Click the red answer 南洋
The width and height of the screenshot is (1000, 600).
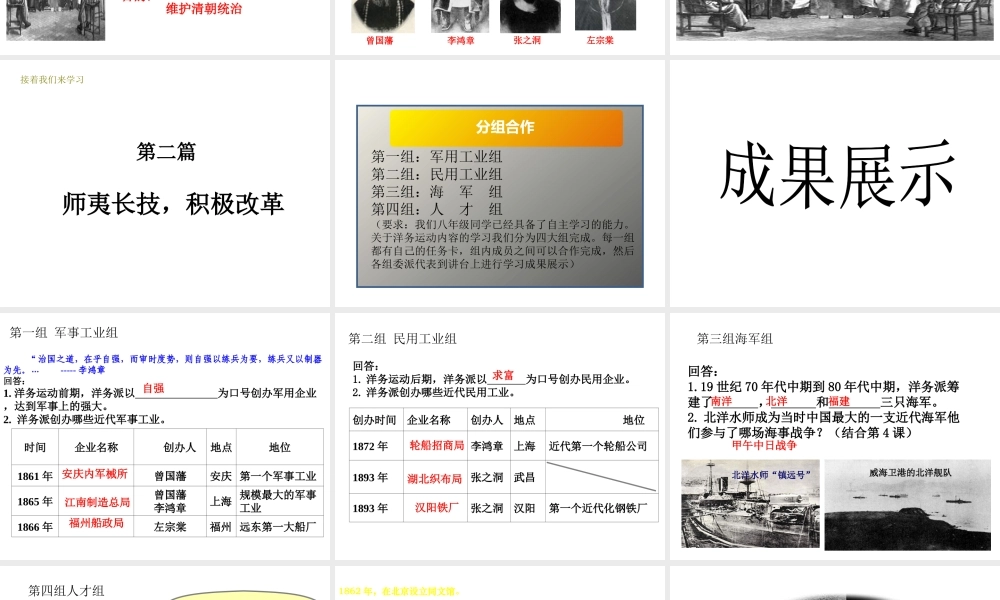click(x=722, y=402)
